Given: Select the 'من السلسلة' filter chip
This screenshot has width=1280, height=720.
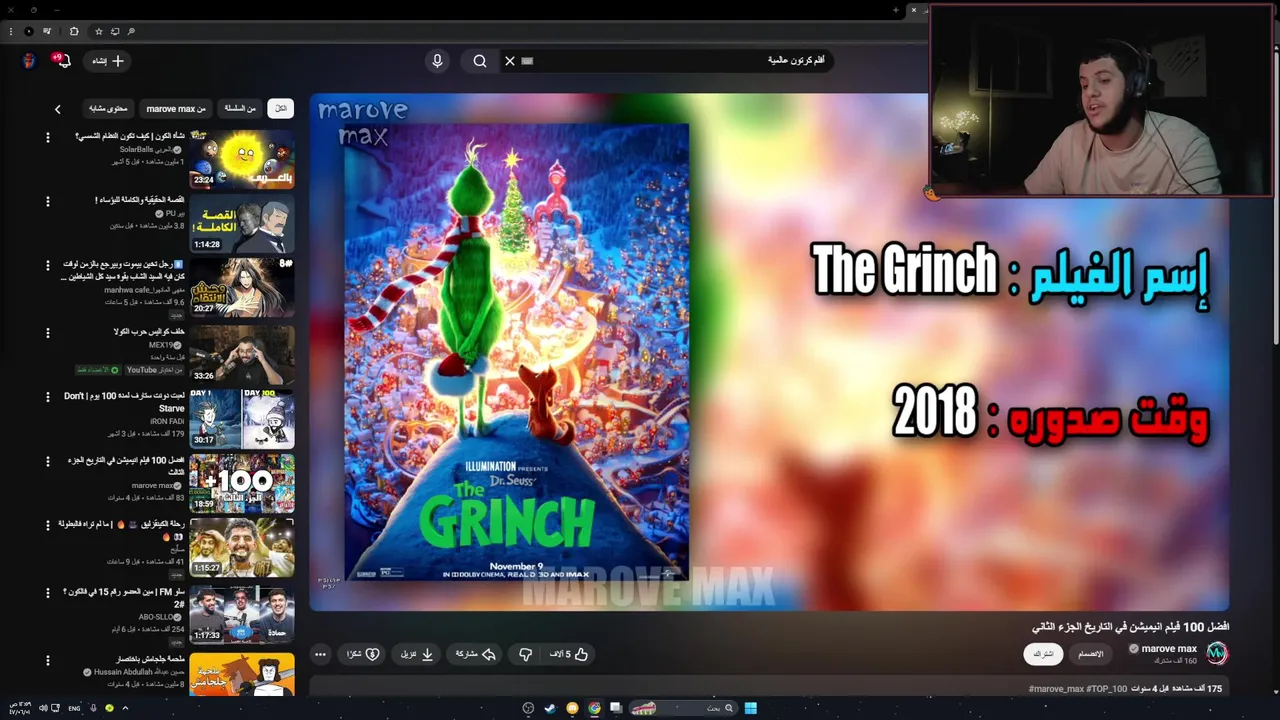Looking at the screenshot, I should [240, 108].
